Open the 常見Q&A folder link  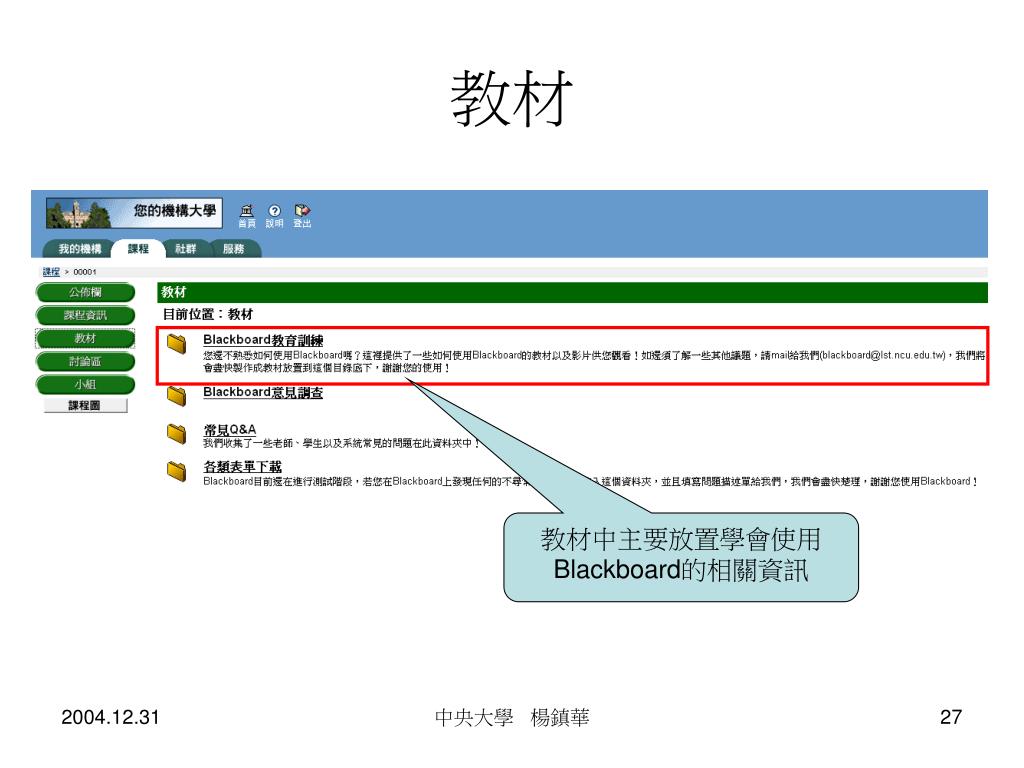(229, 430)
